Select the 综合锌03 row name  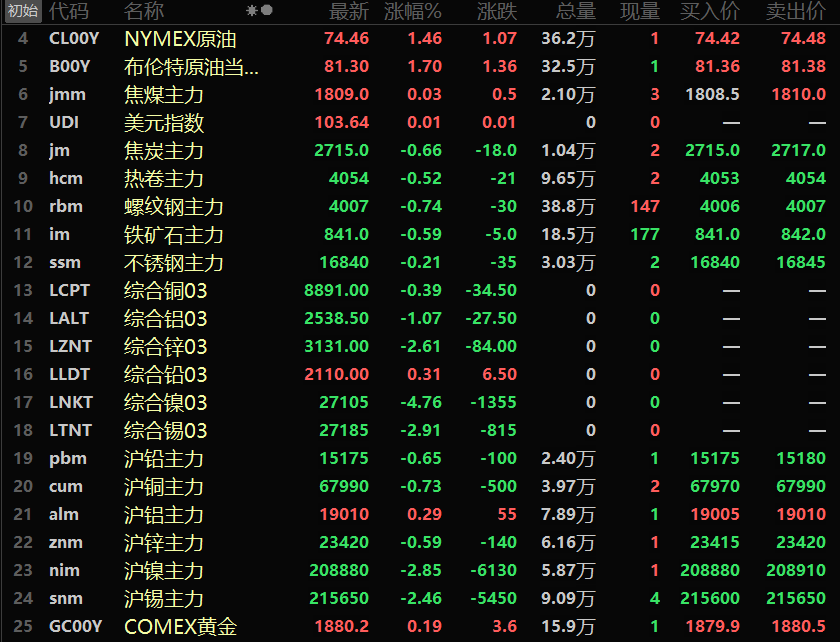click(x=166, y=346)
